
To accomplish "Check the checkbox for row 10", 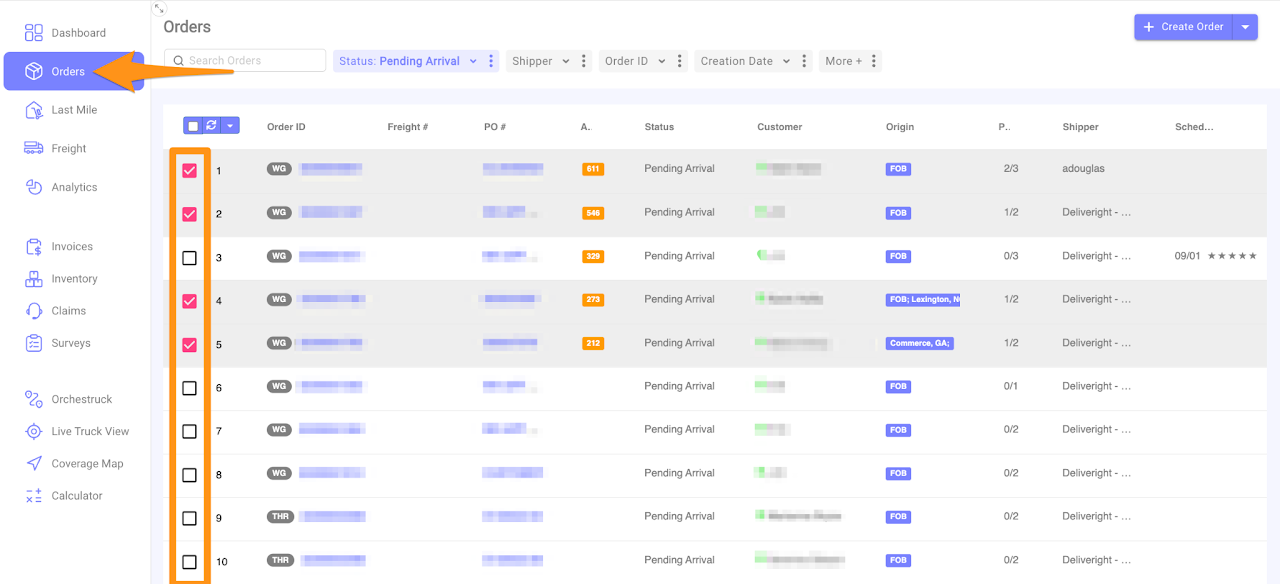I will (189, 562).
